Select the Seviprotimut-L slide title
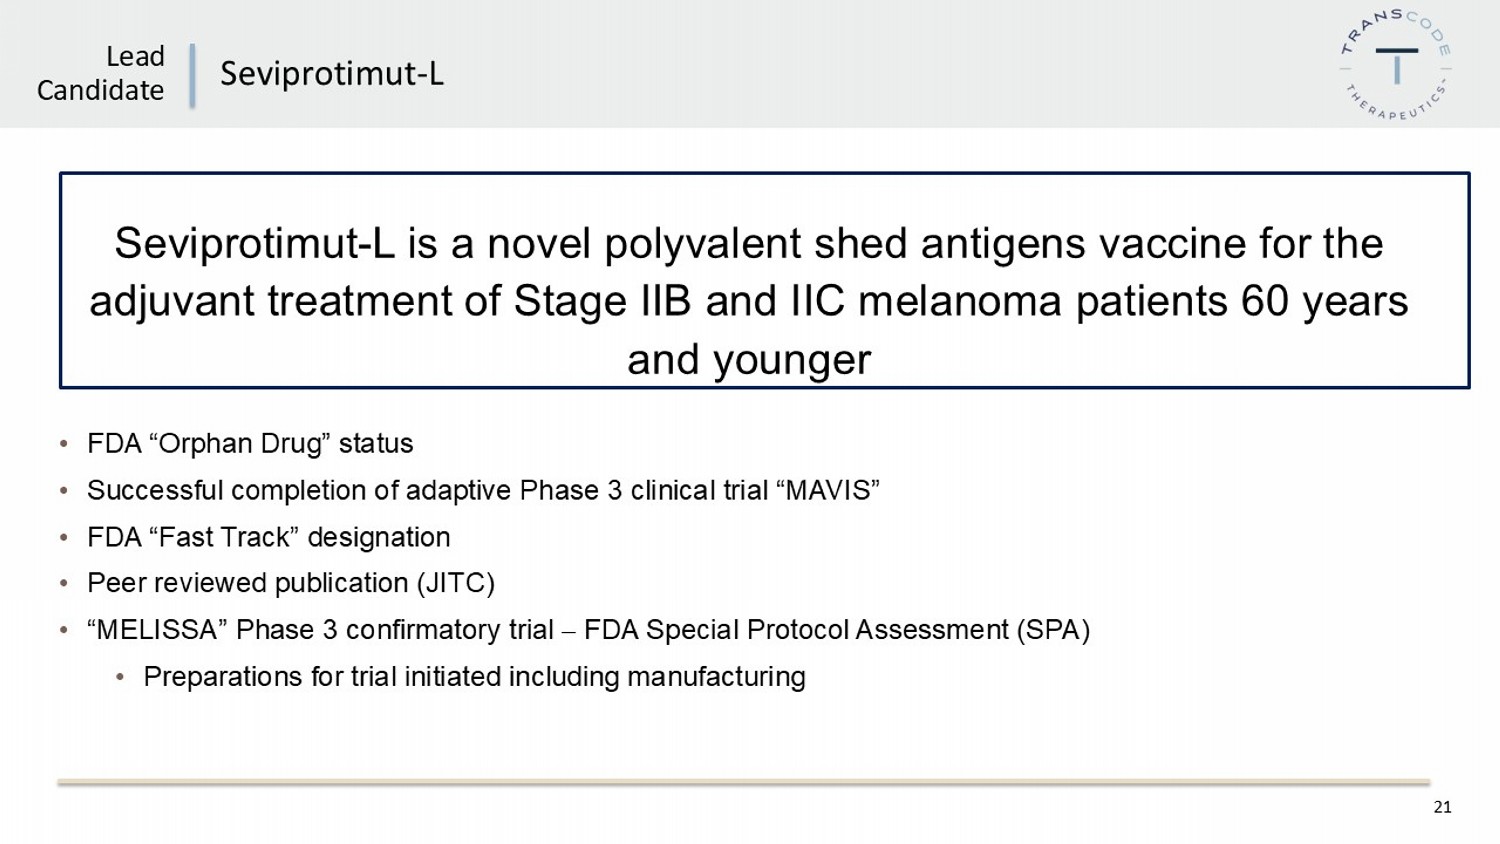The width and height of the screenshot is (1500, 844). tap(331, 73)
